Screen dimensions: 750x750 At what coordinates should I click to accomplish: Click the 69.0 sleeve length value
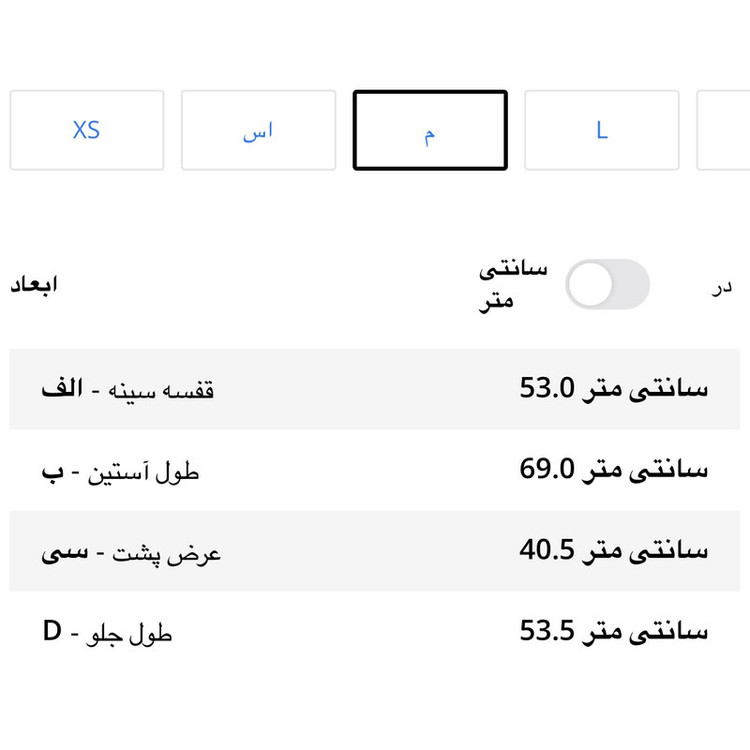click(x=613, y=469)
